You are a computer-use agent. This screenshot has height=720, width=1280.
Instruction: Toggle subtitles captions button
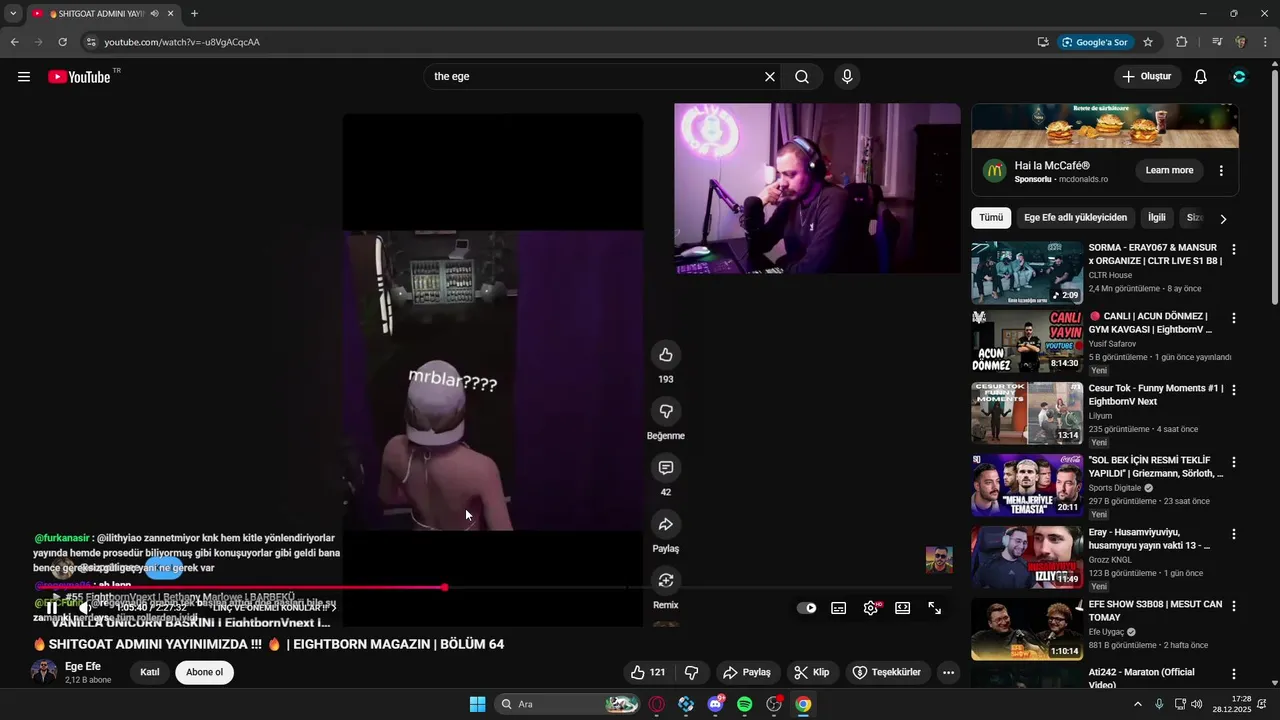point(839,608)
